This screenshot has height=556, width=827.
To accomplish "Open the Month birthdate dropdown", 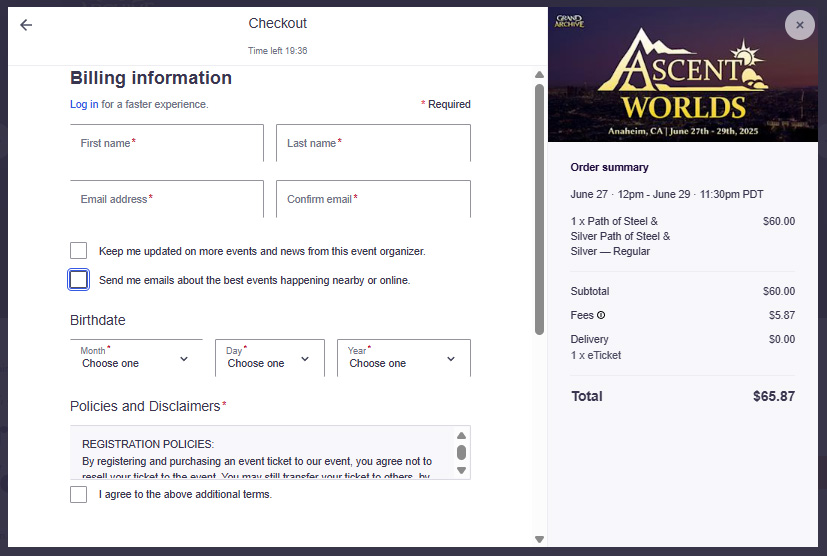I will point(136,358).
